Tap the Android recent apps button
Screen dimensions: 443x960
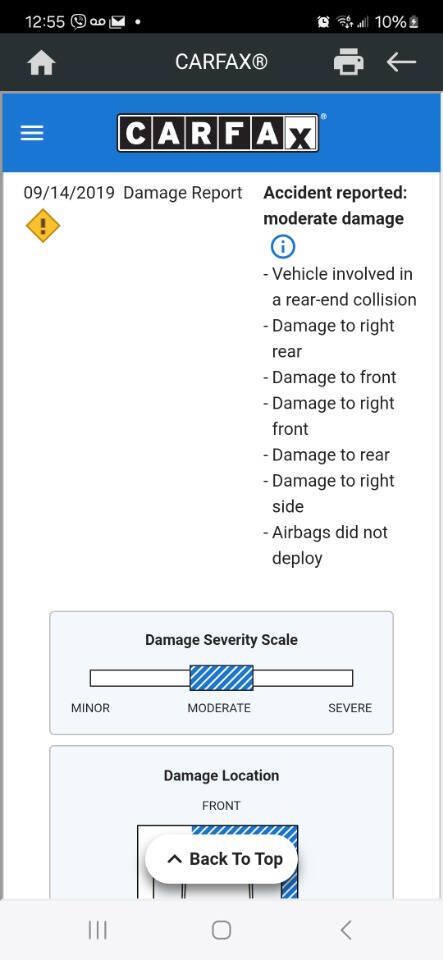(x=98, y=930)
